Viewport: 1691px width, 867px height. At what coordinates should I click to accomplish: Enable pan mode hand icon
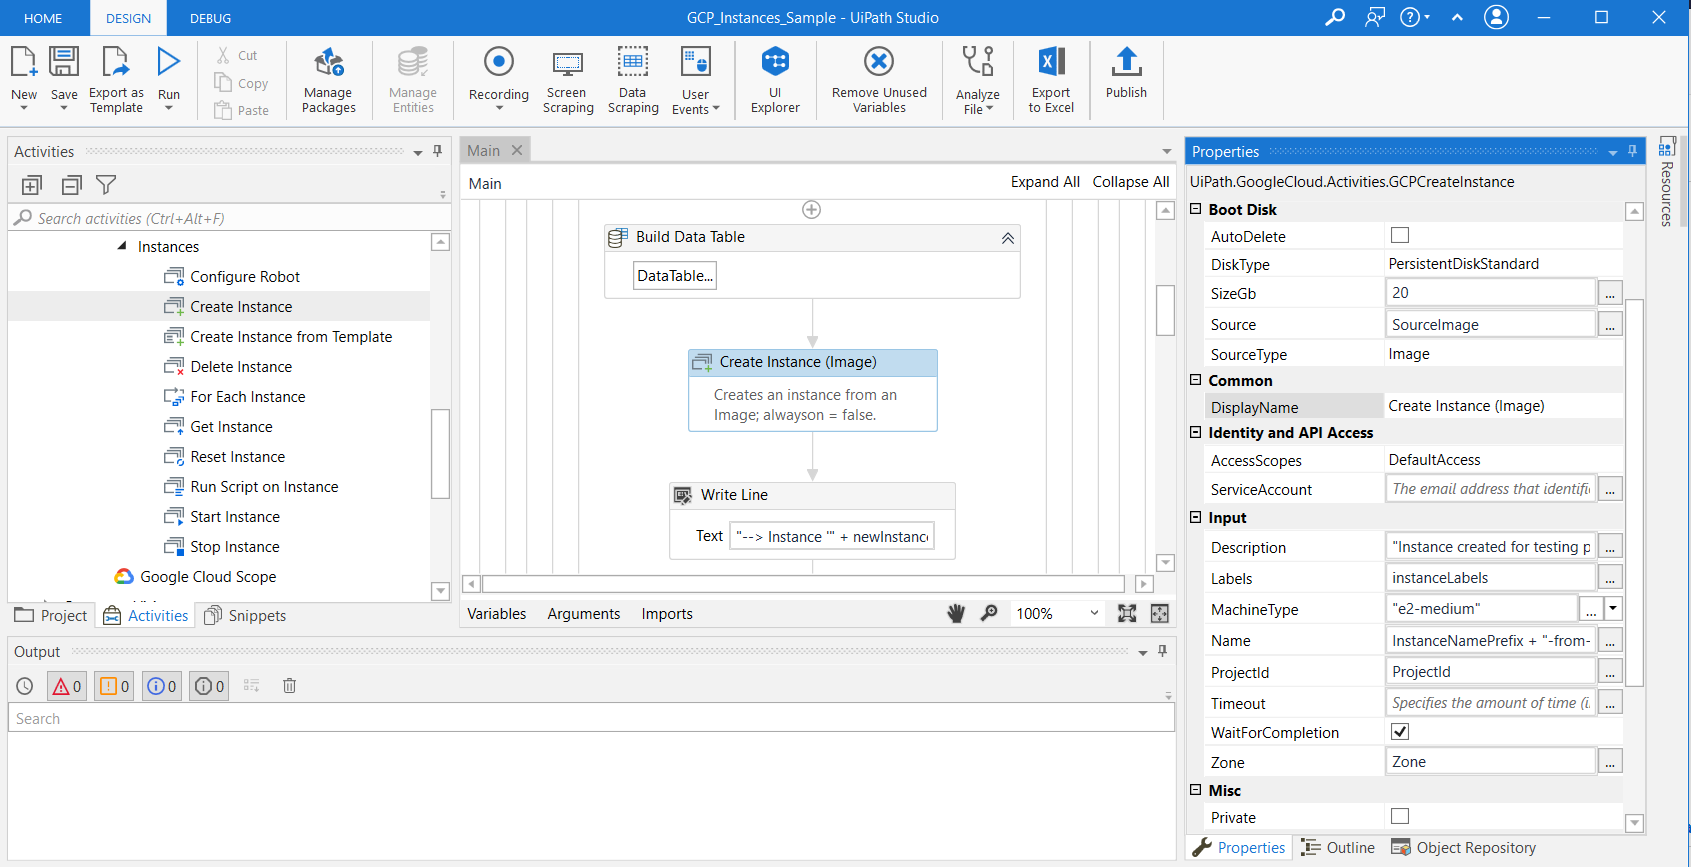coord(956,613)
